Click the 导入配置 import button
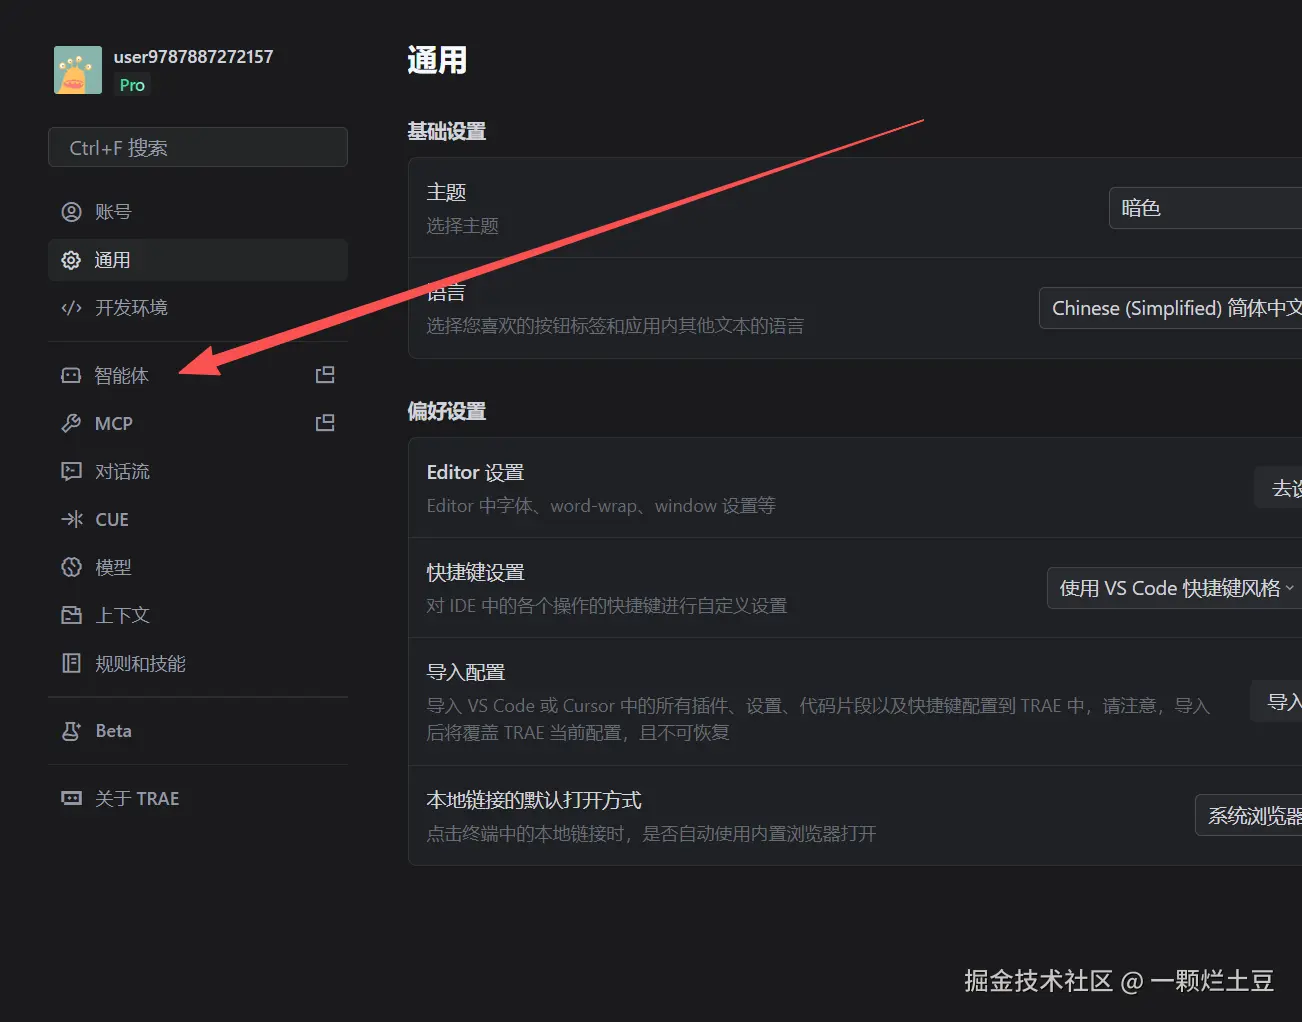 [1277, 702]
